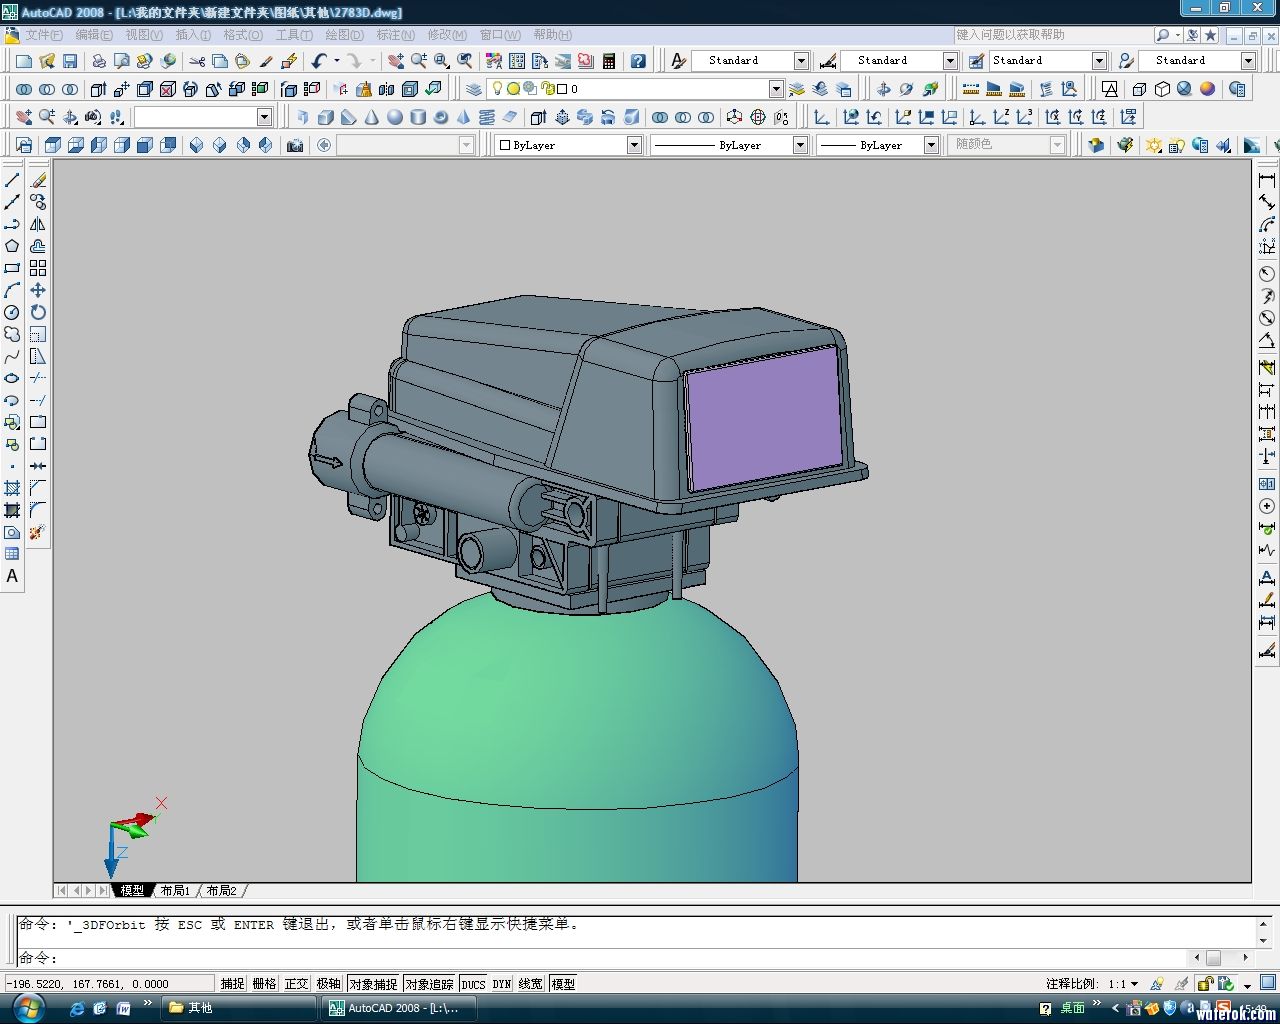Click the Erase tool icon
The height and width of the screenshot is (1024, 1280).
coord(38,180)
